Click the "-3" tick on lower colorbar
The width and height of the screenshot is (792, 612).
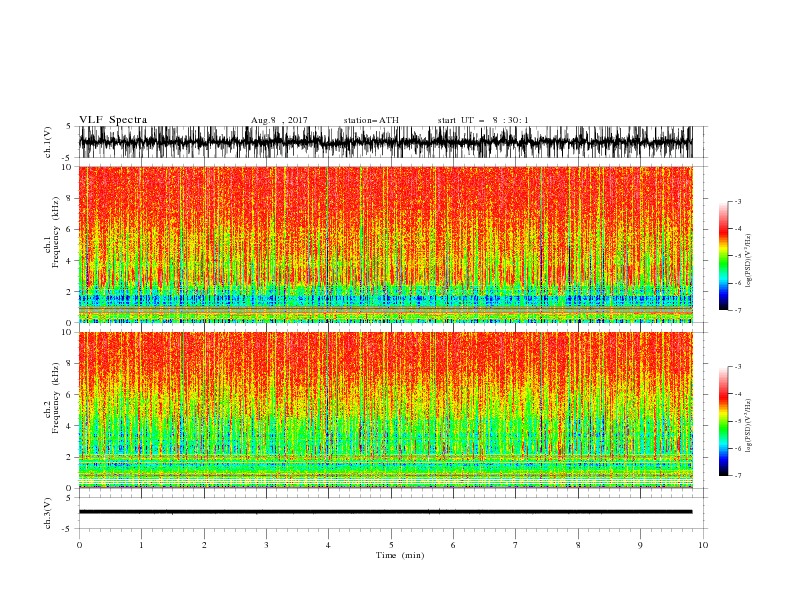click(x=737, y=367)
